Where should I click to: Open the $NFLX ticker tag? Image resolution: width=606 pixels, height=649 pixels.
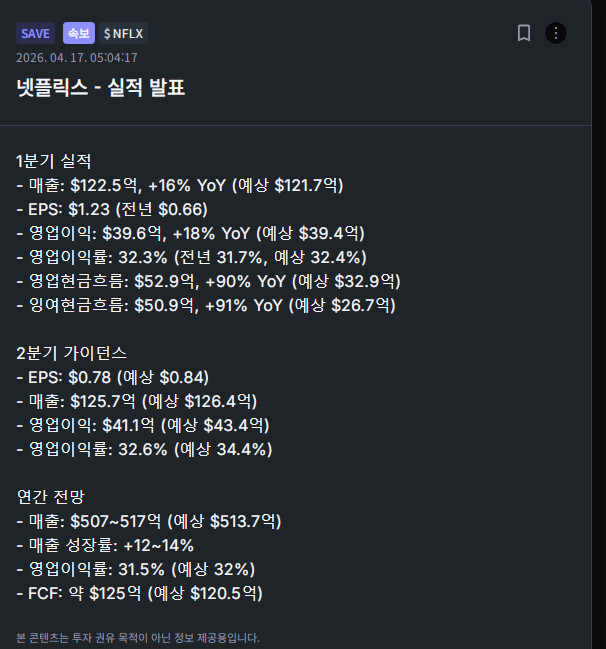124,33
